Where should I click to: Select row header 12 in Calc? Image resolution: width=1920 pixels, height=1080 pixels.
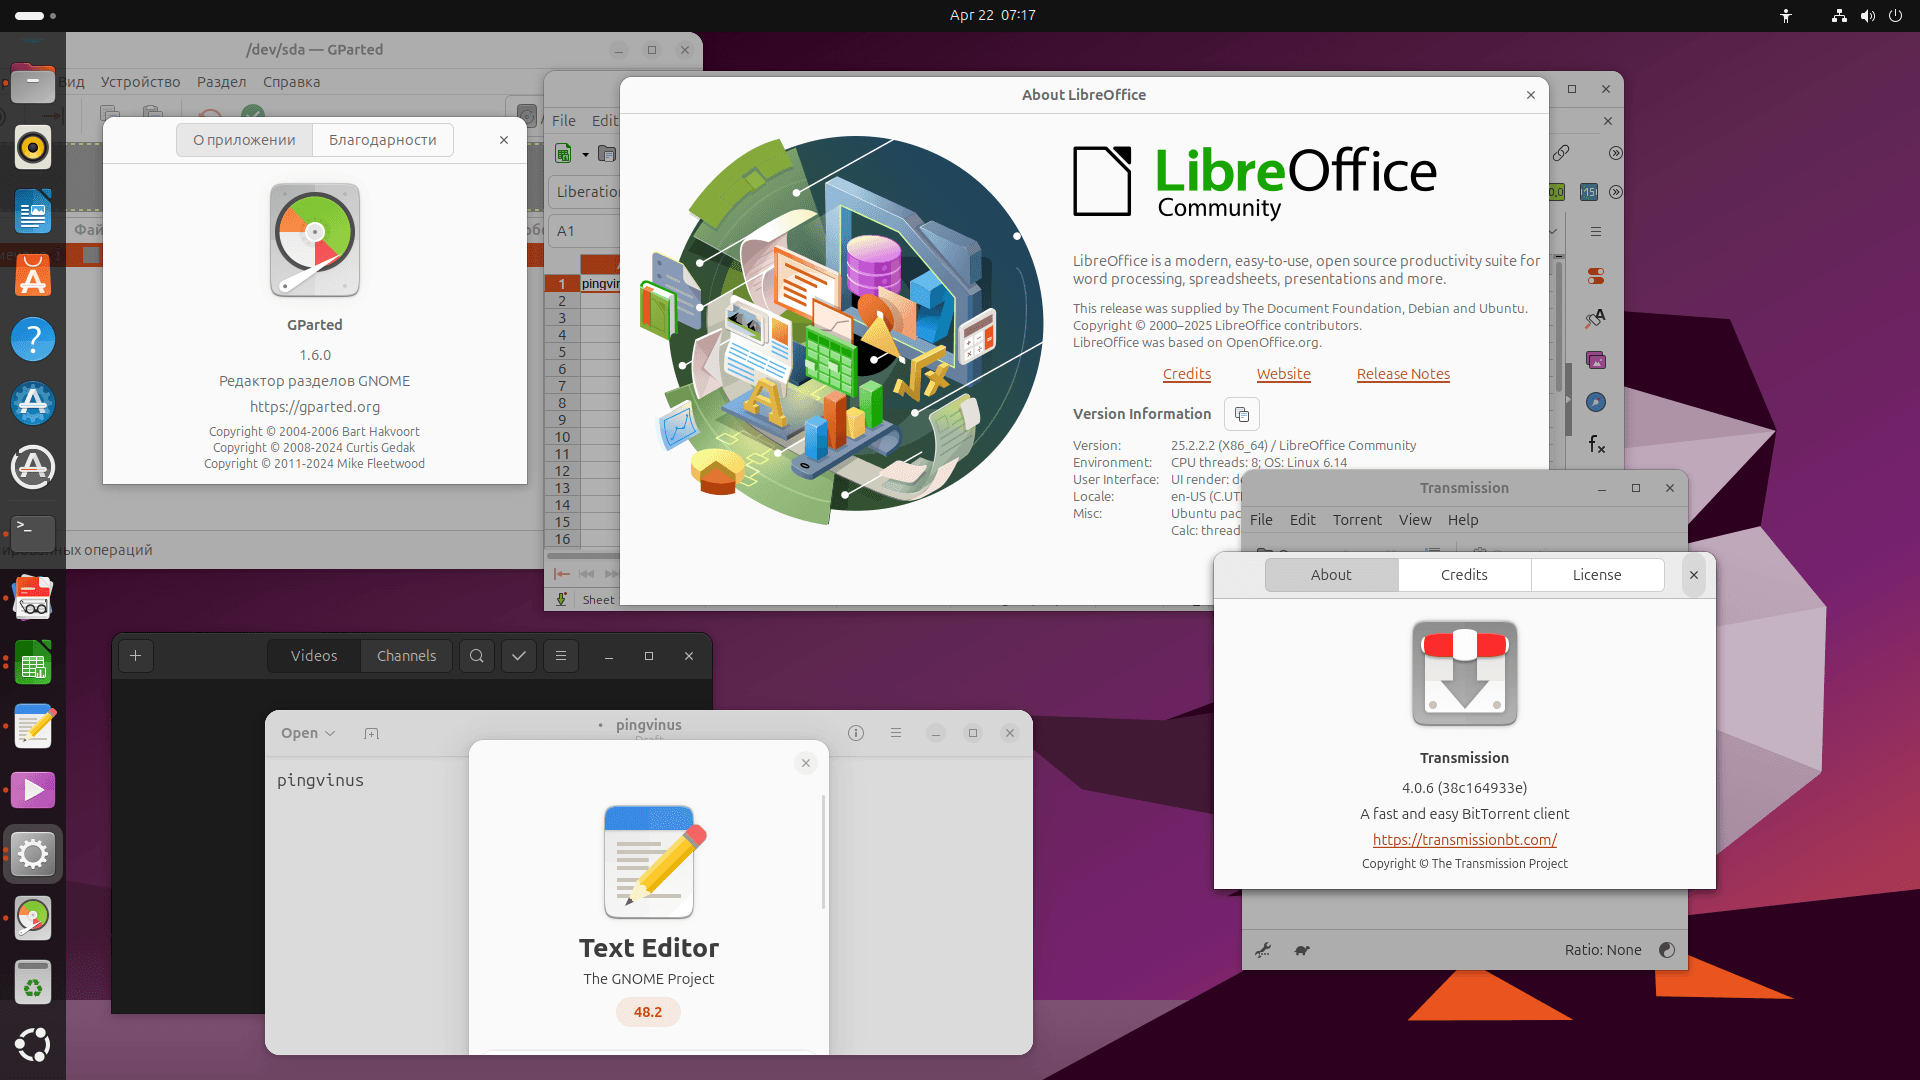(x=562, y=471)
